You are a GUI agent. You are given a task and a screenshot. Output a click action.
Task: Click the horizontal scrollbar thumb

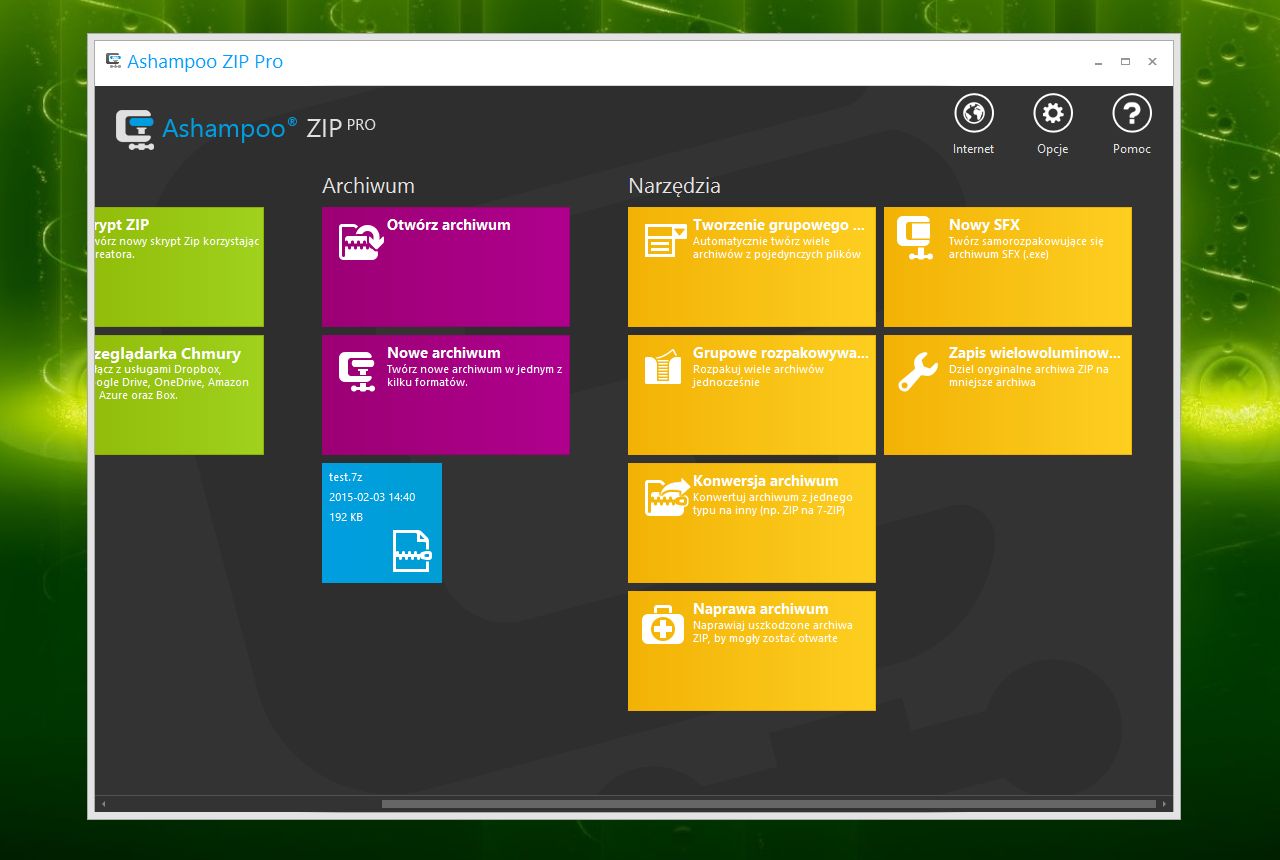pos(769,804)
